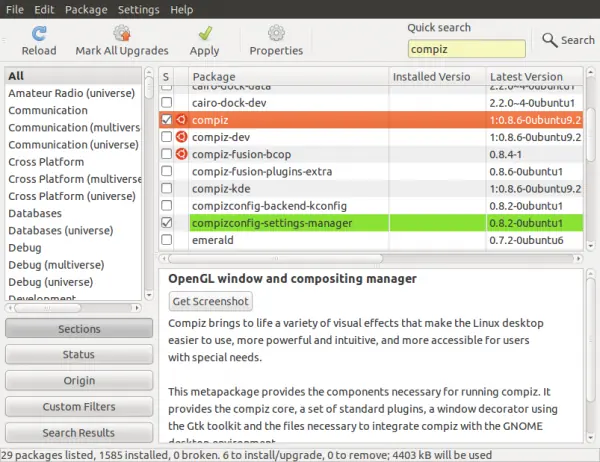Switch to the Origin view button
The image size is (600, 462).
(x=79, y=380)
